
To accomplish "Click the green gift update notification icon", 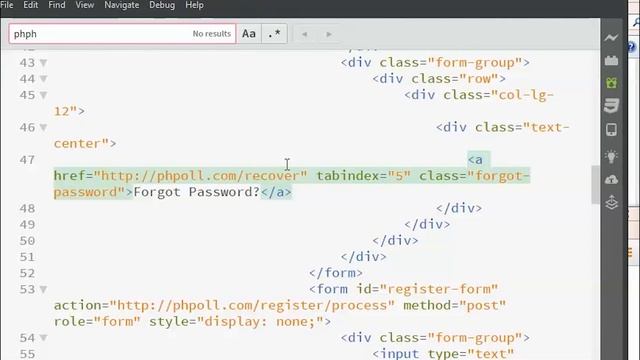I will pos(611,83).
